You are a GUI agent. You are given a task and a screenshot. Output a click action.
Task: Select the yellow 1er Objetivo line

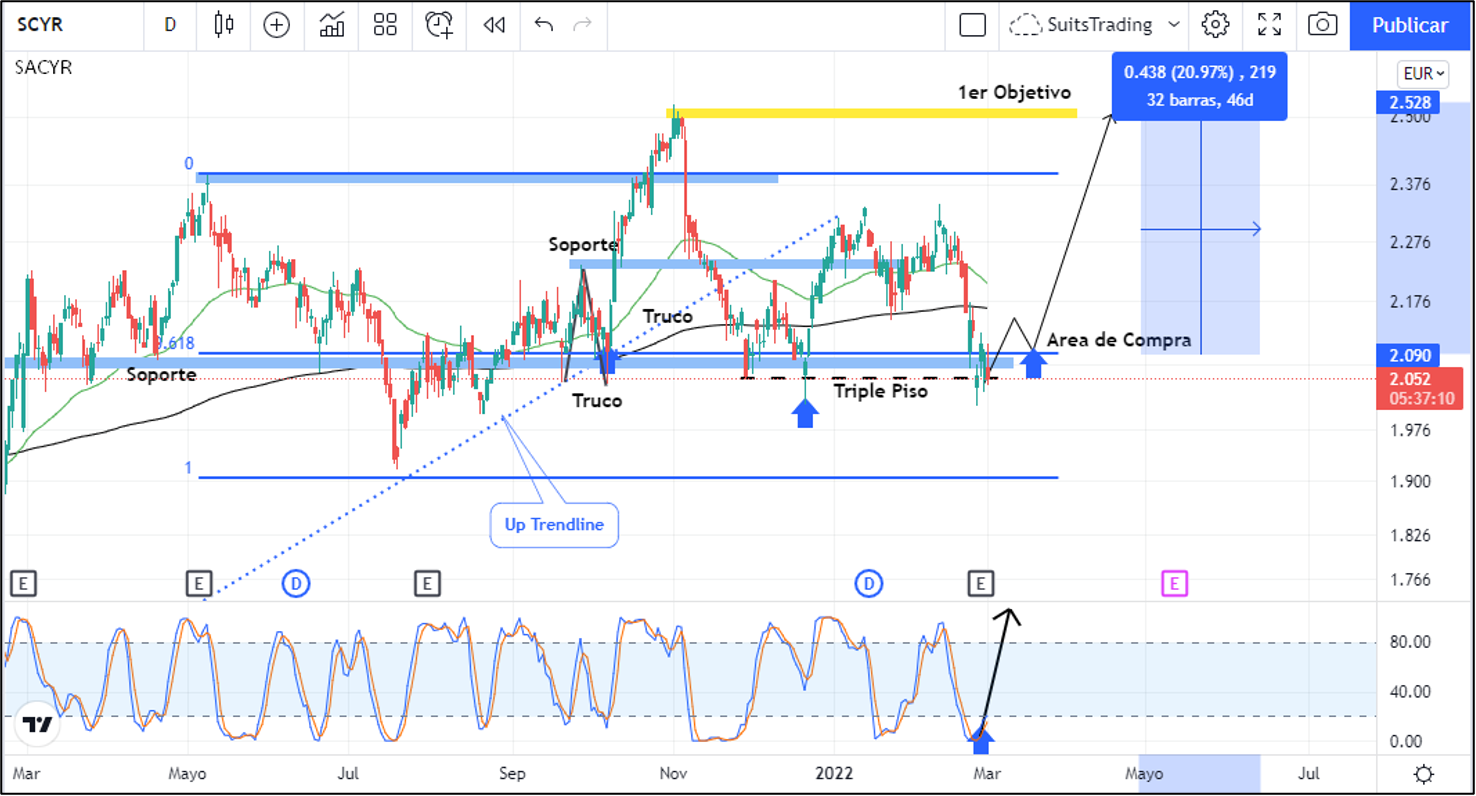pyautogui.click(x=870, y=113)
